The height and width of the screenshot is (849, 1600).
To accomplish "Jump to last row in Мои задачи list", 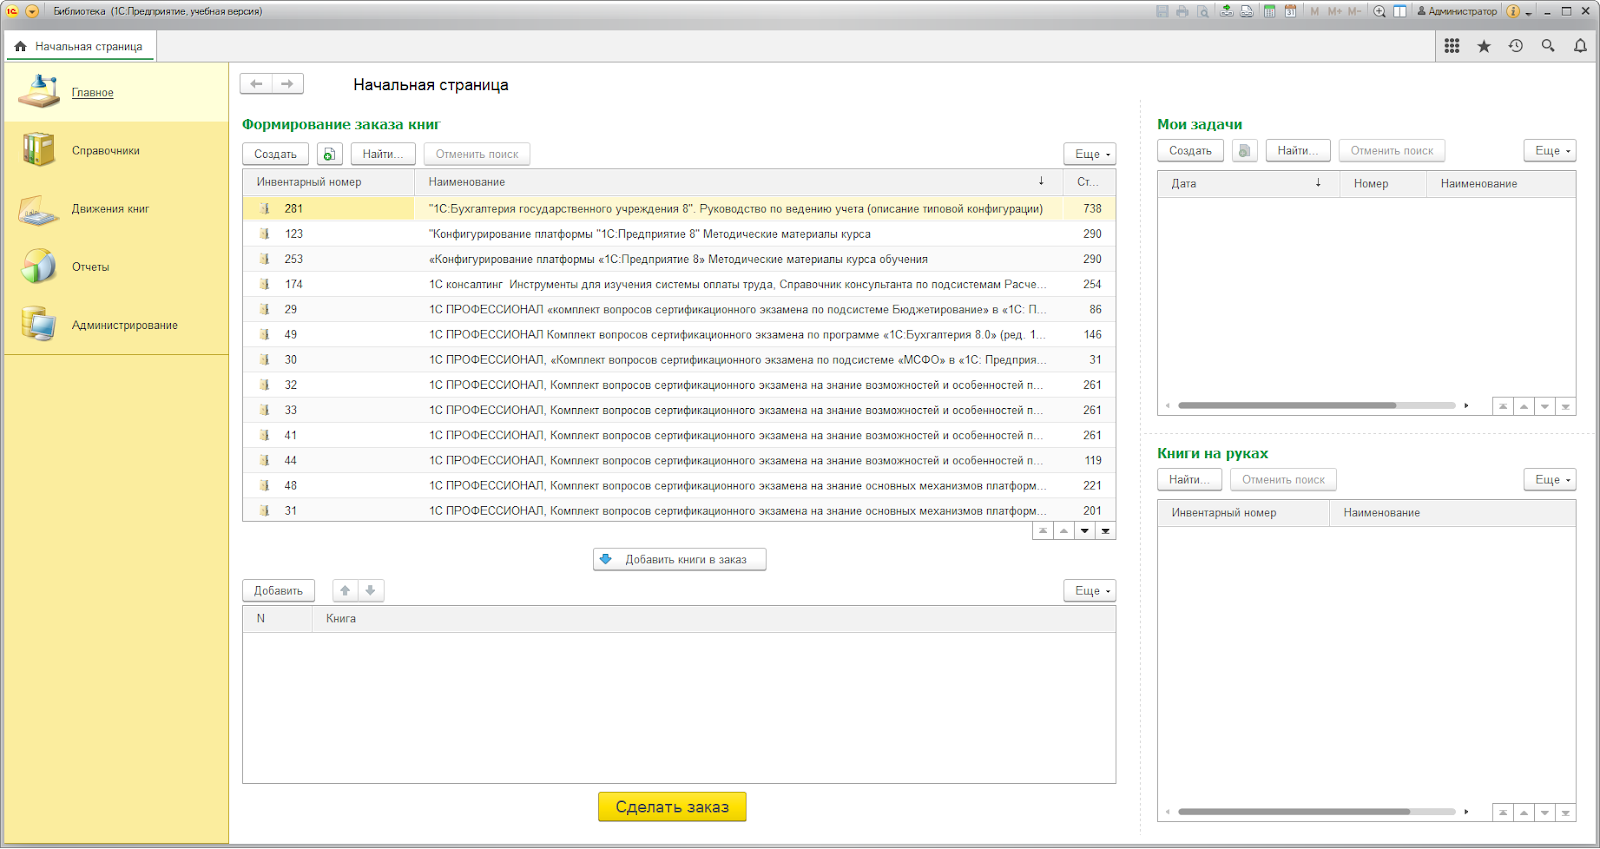I will (1566, 406).
